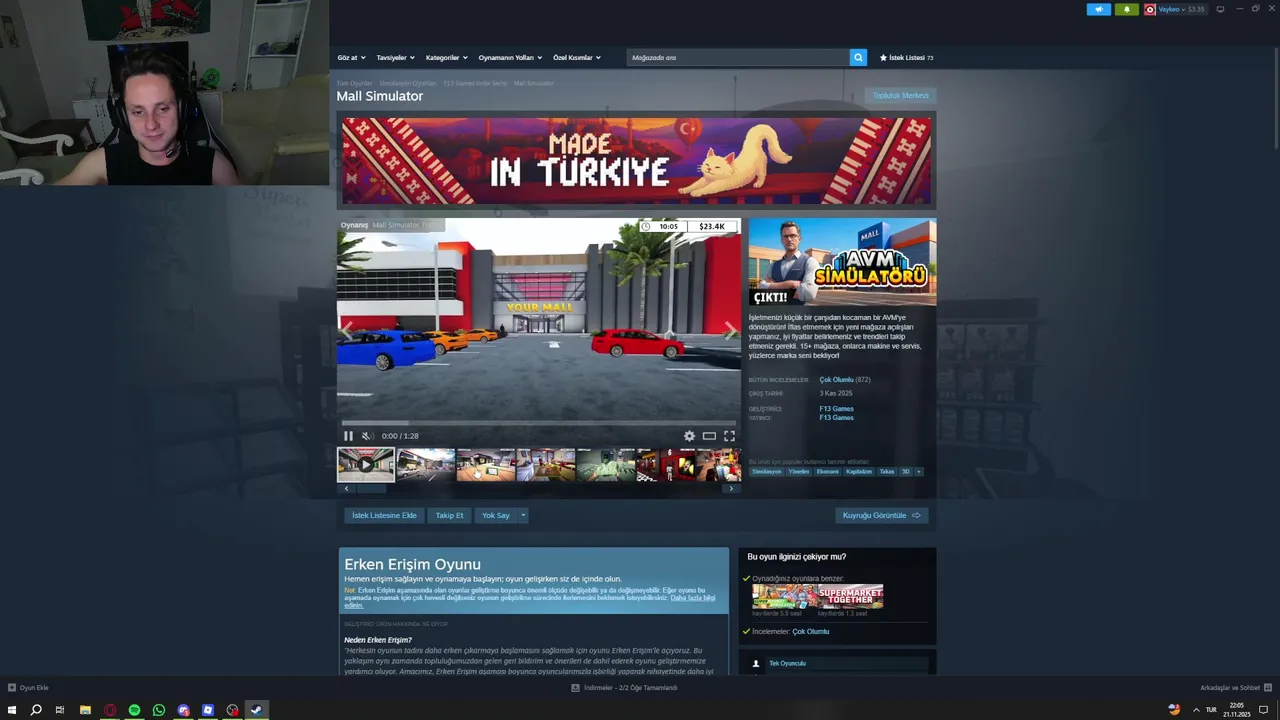Open Spotify from the taskbar

(x=134, y=710)
